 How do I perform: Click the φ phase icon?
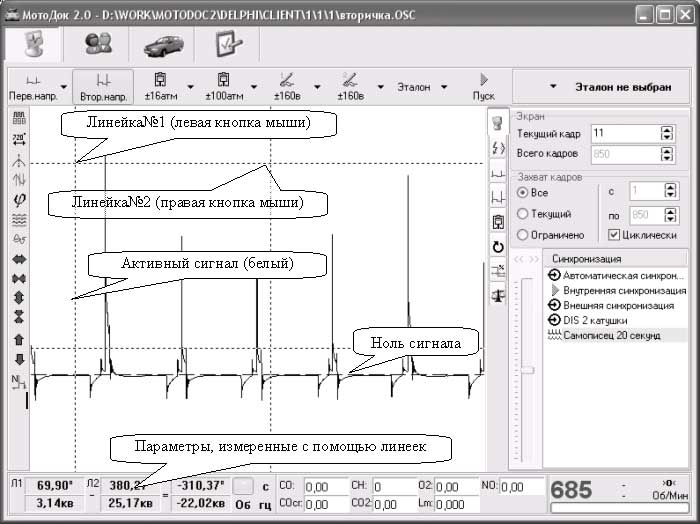click(19, 200)
